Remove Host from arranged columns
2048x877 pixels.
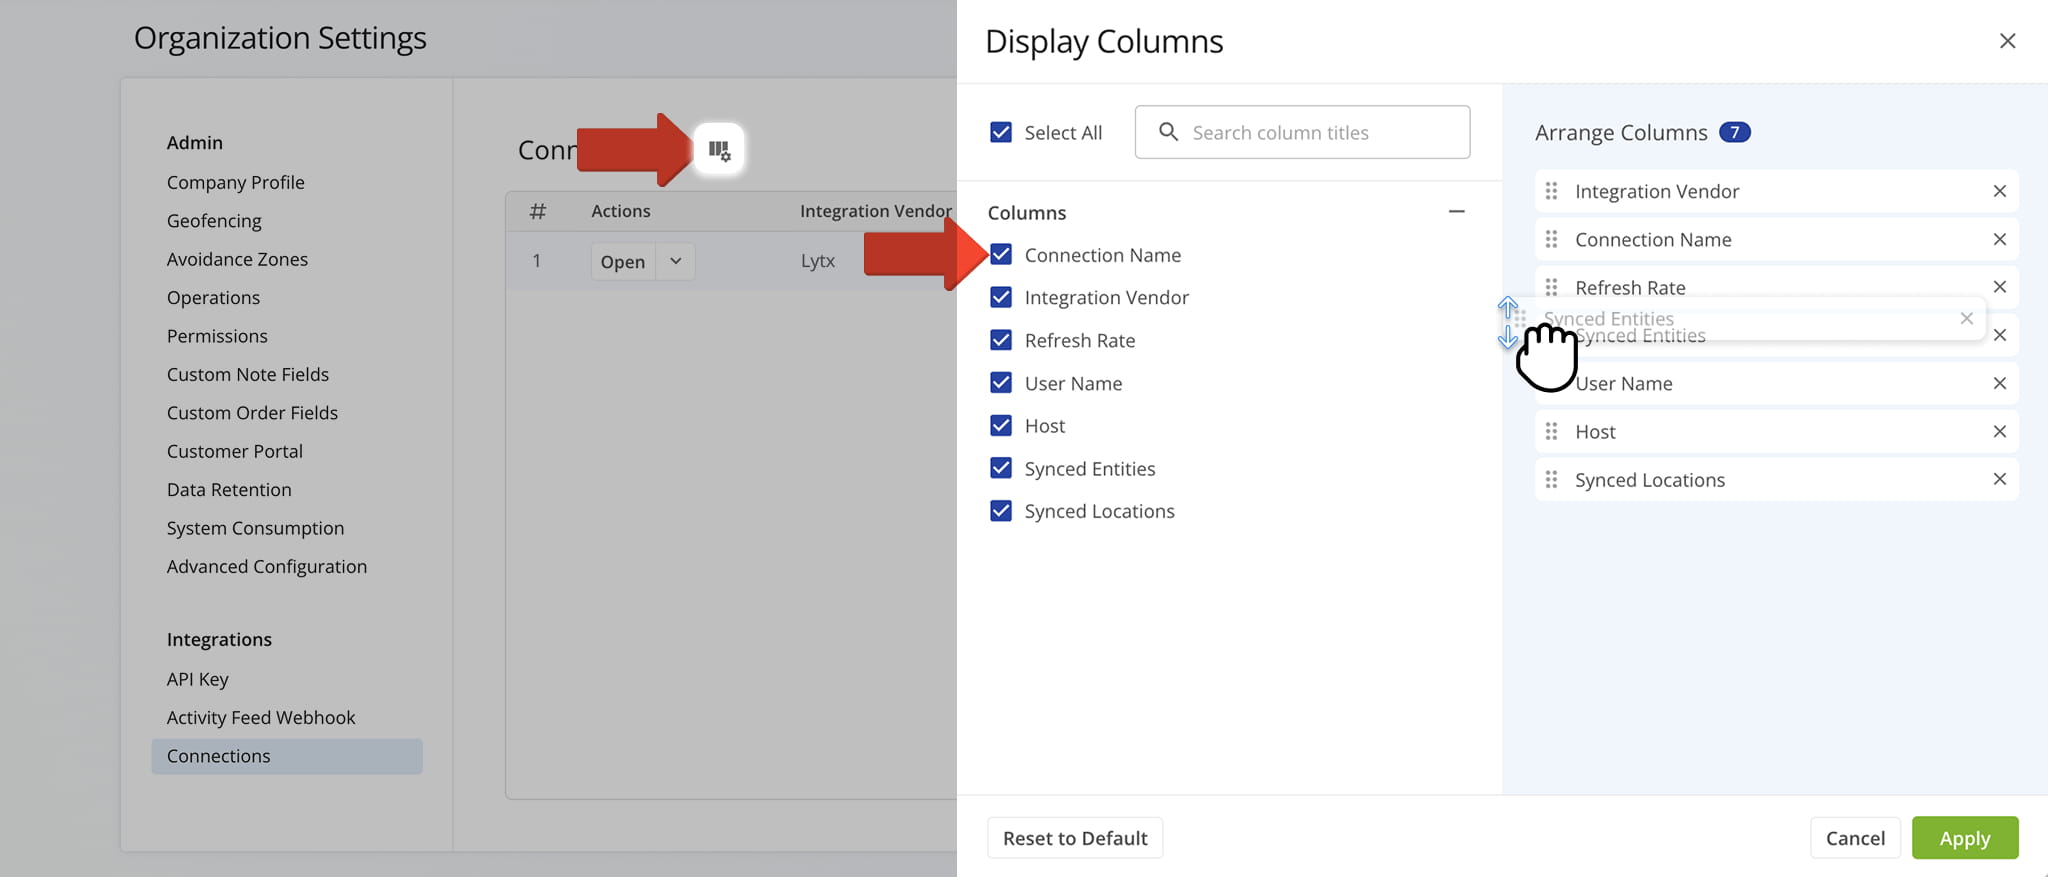click(1999, 432)
